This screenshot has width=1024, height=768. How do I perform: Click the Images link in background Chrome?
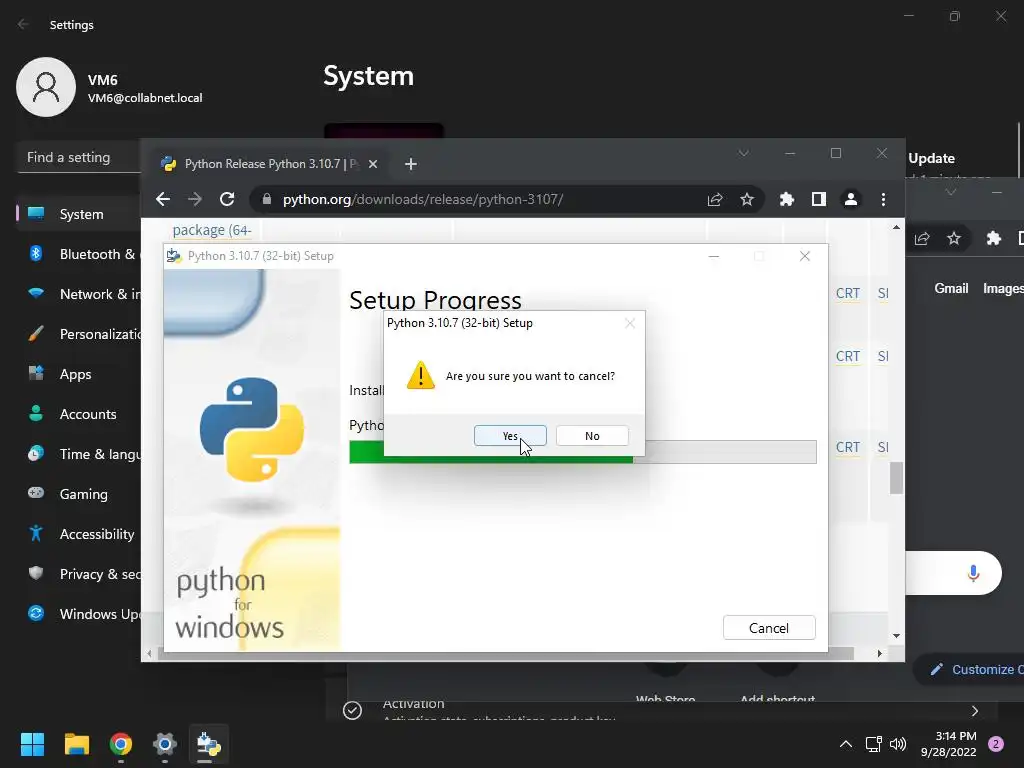click(x=1003, y=288)
